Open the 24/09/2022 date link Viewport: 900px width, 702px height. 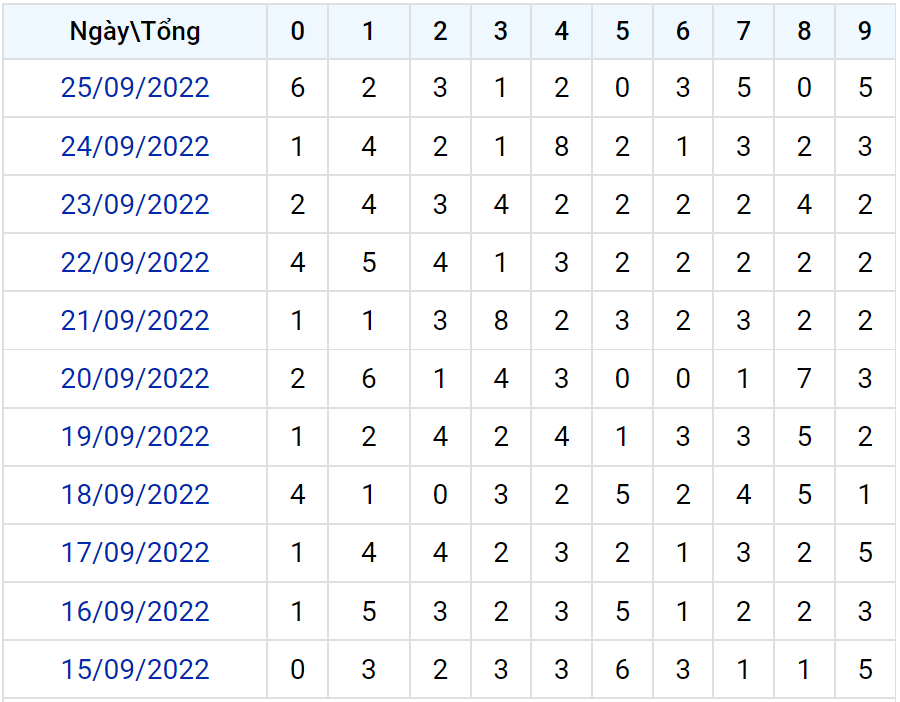(x=135, y=146)
